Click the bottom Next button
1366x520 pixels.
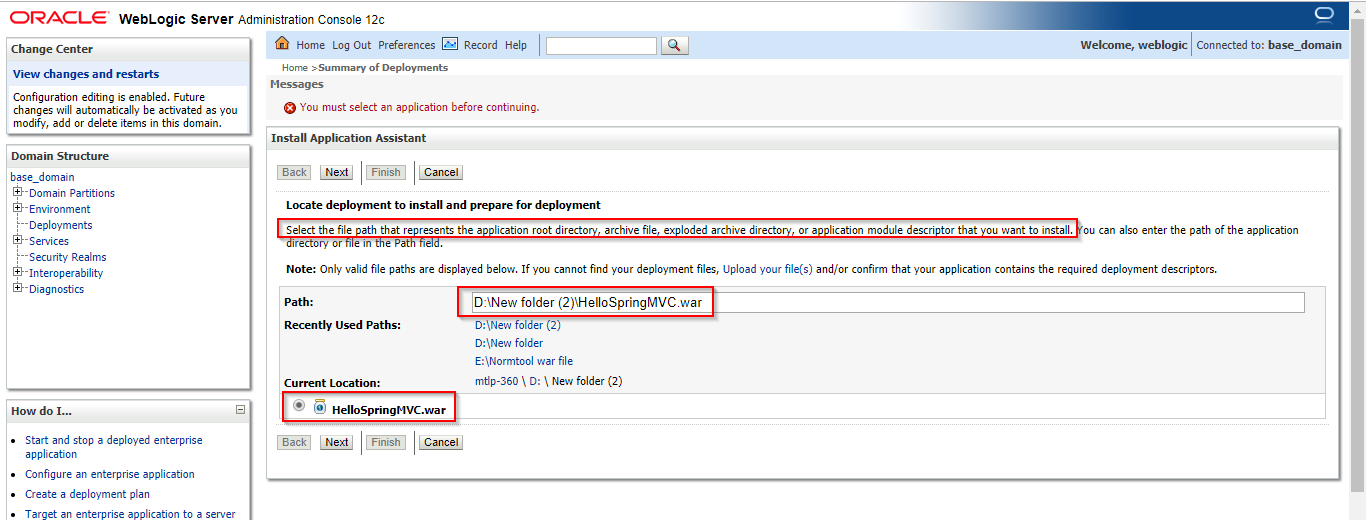tap(337, 442)
